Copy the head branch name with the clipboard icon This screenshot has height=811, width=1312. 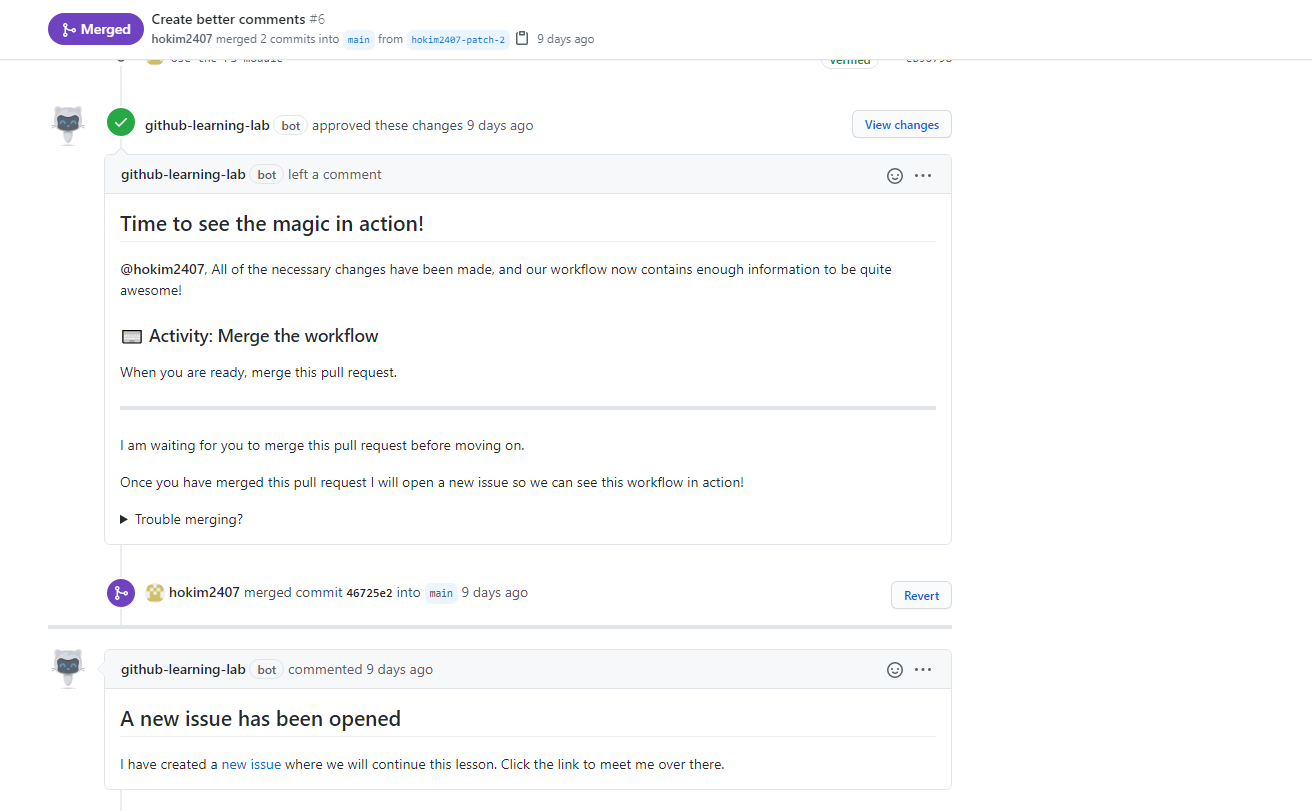[522, 39]
